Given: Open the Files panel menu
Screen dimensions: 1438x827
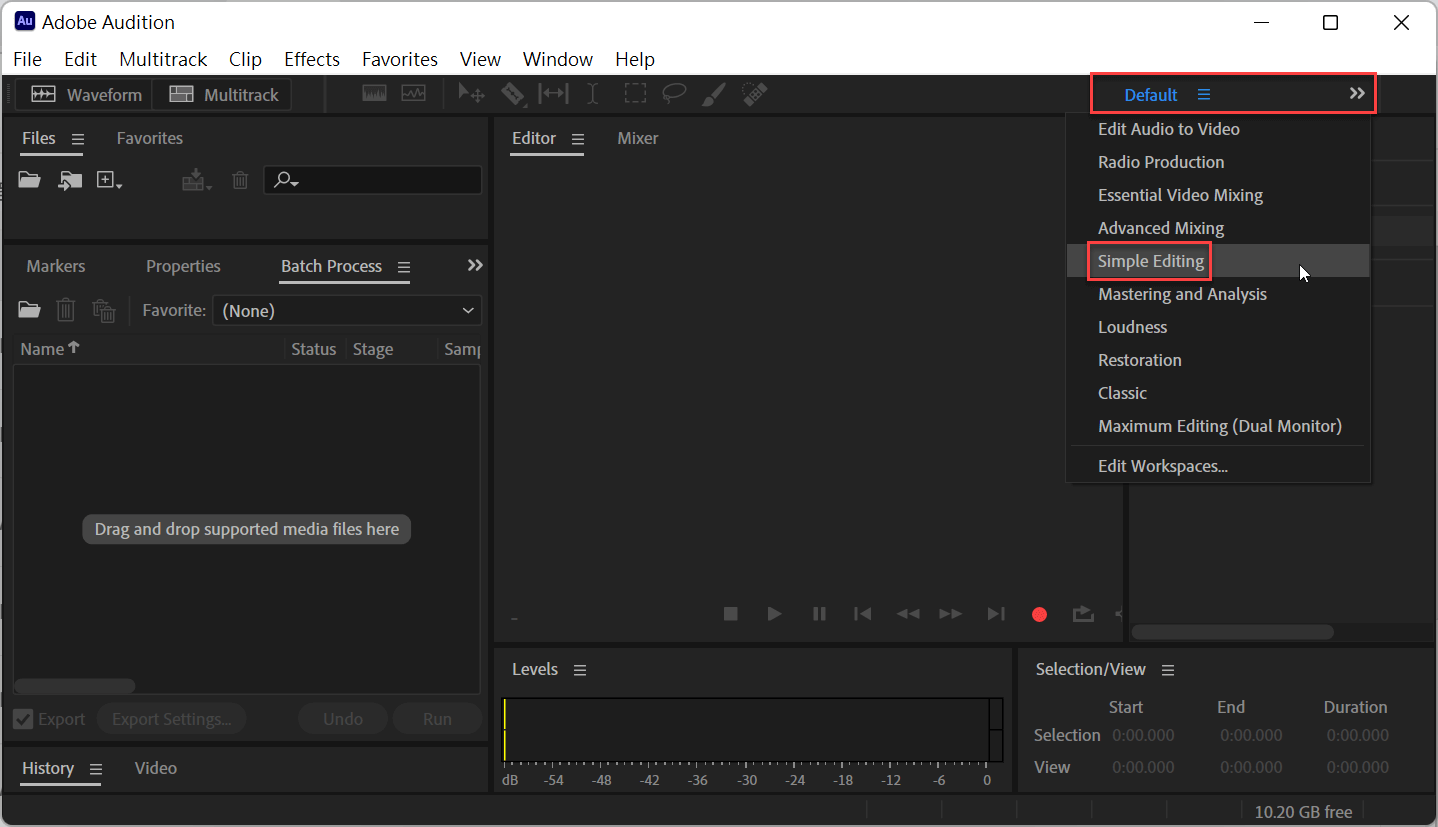Looking at the screenshot, I should [x=78, y=139].
